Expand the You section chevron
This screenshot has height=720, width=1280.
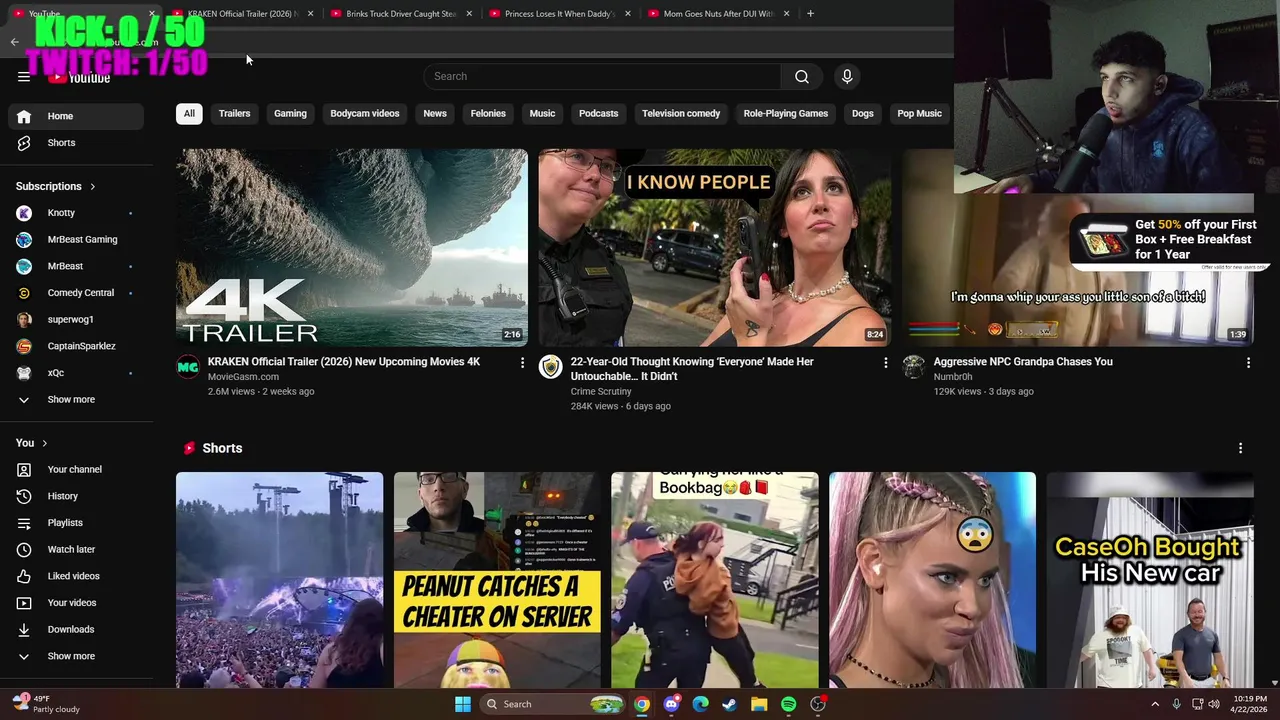click(x=44, y=443)
